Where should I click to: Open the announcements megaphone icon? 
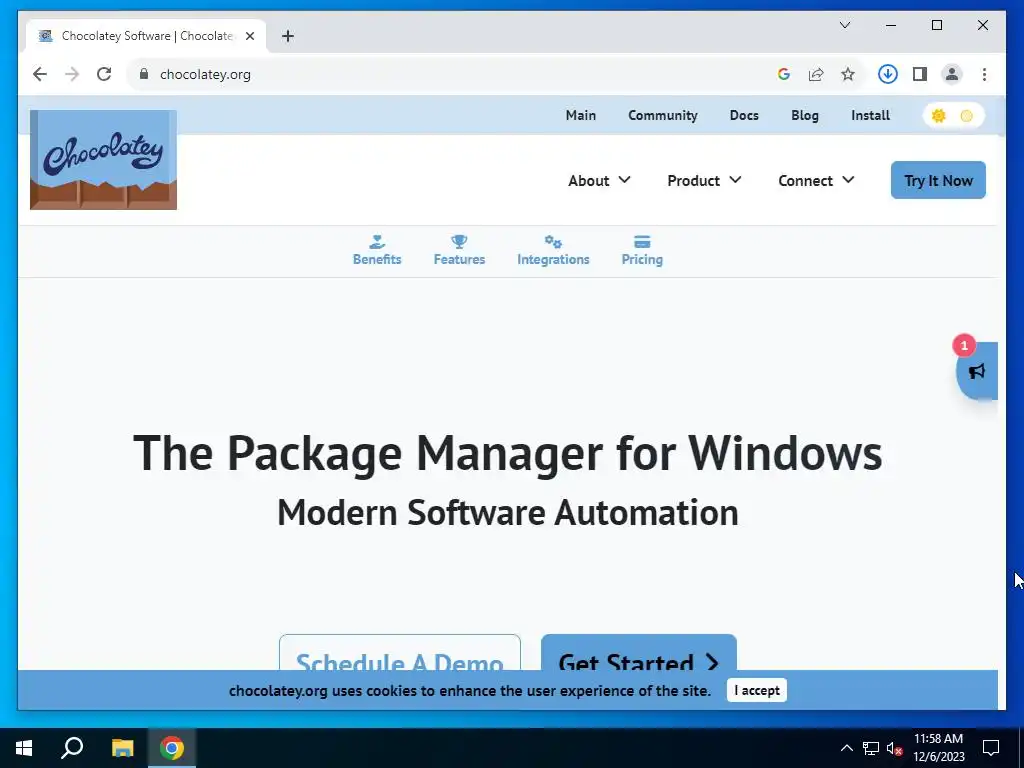977,372
